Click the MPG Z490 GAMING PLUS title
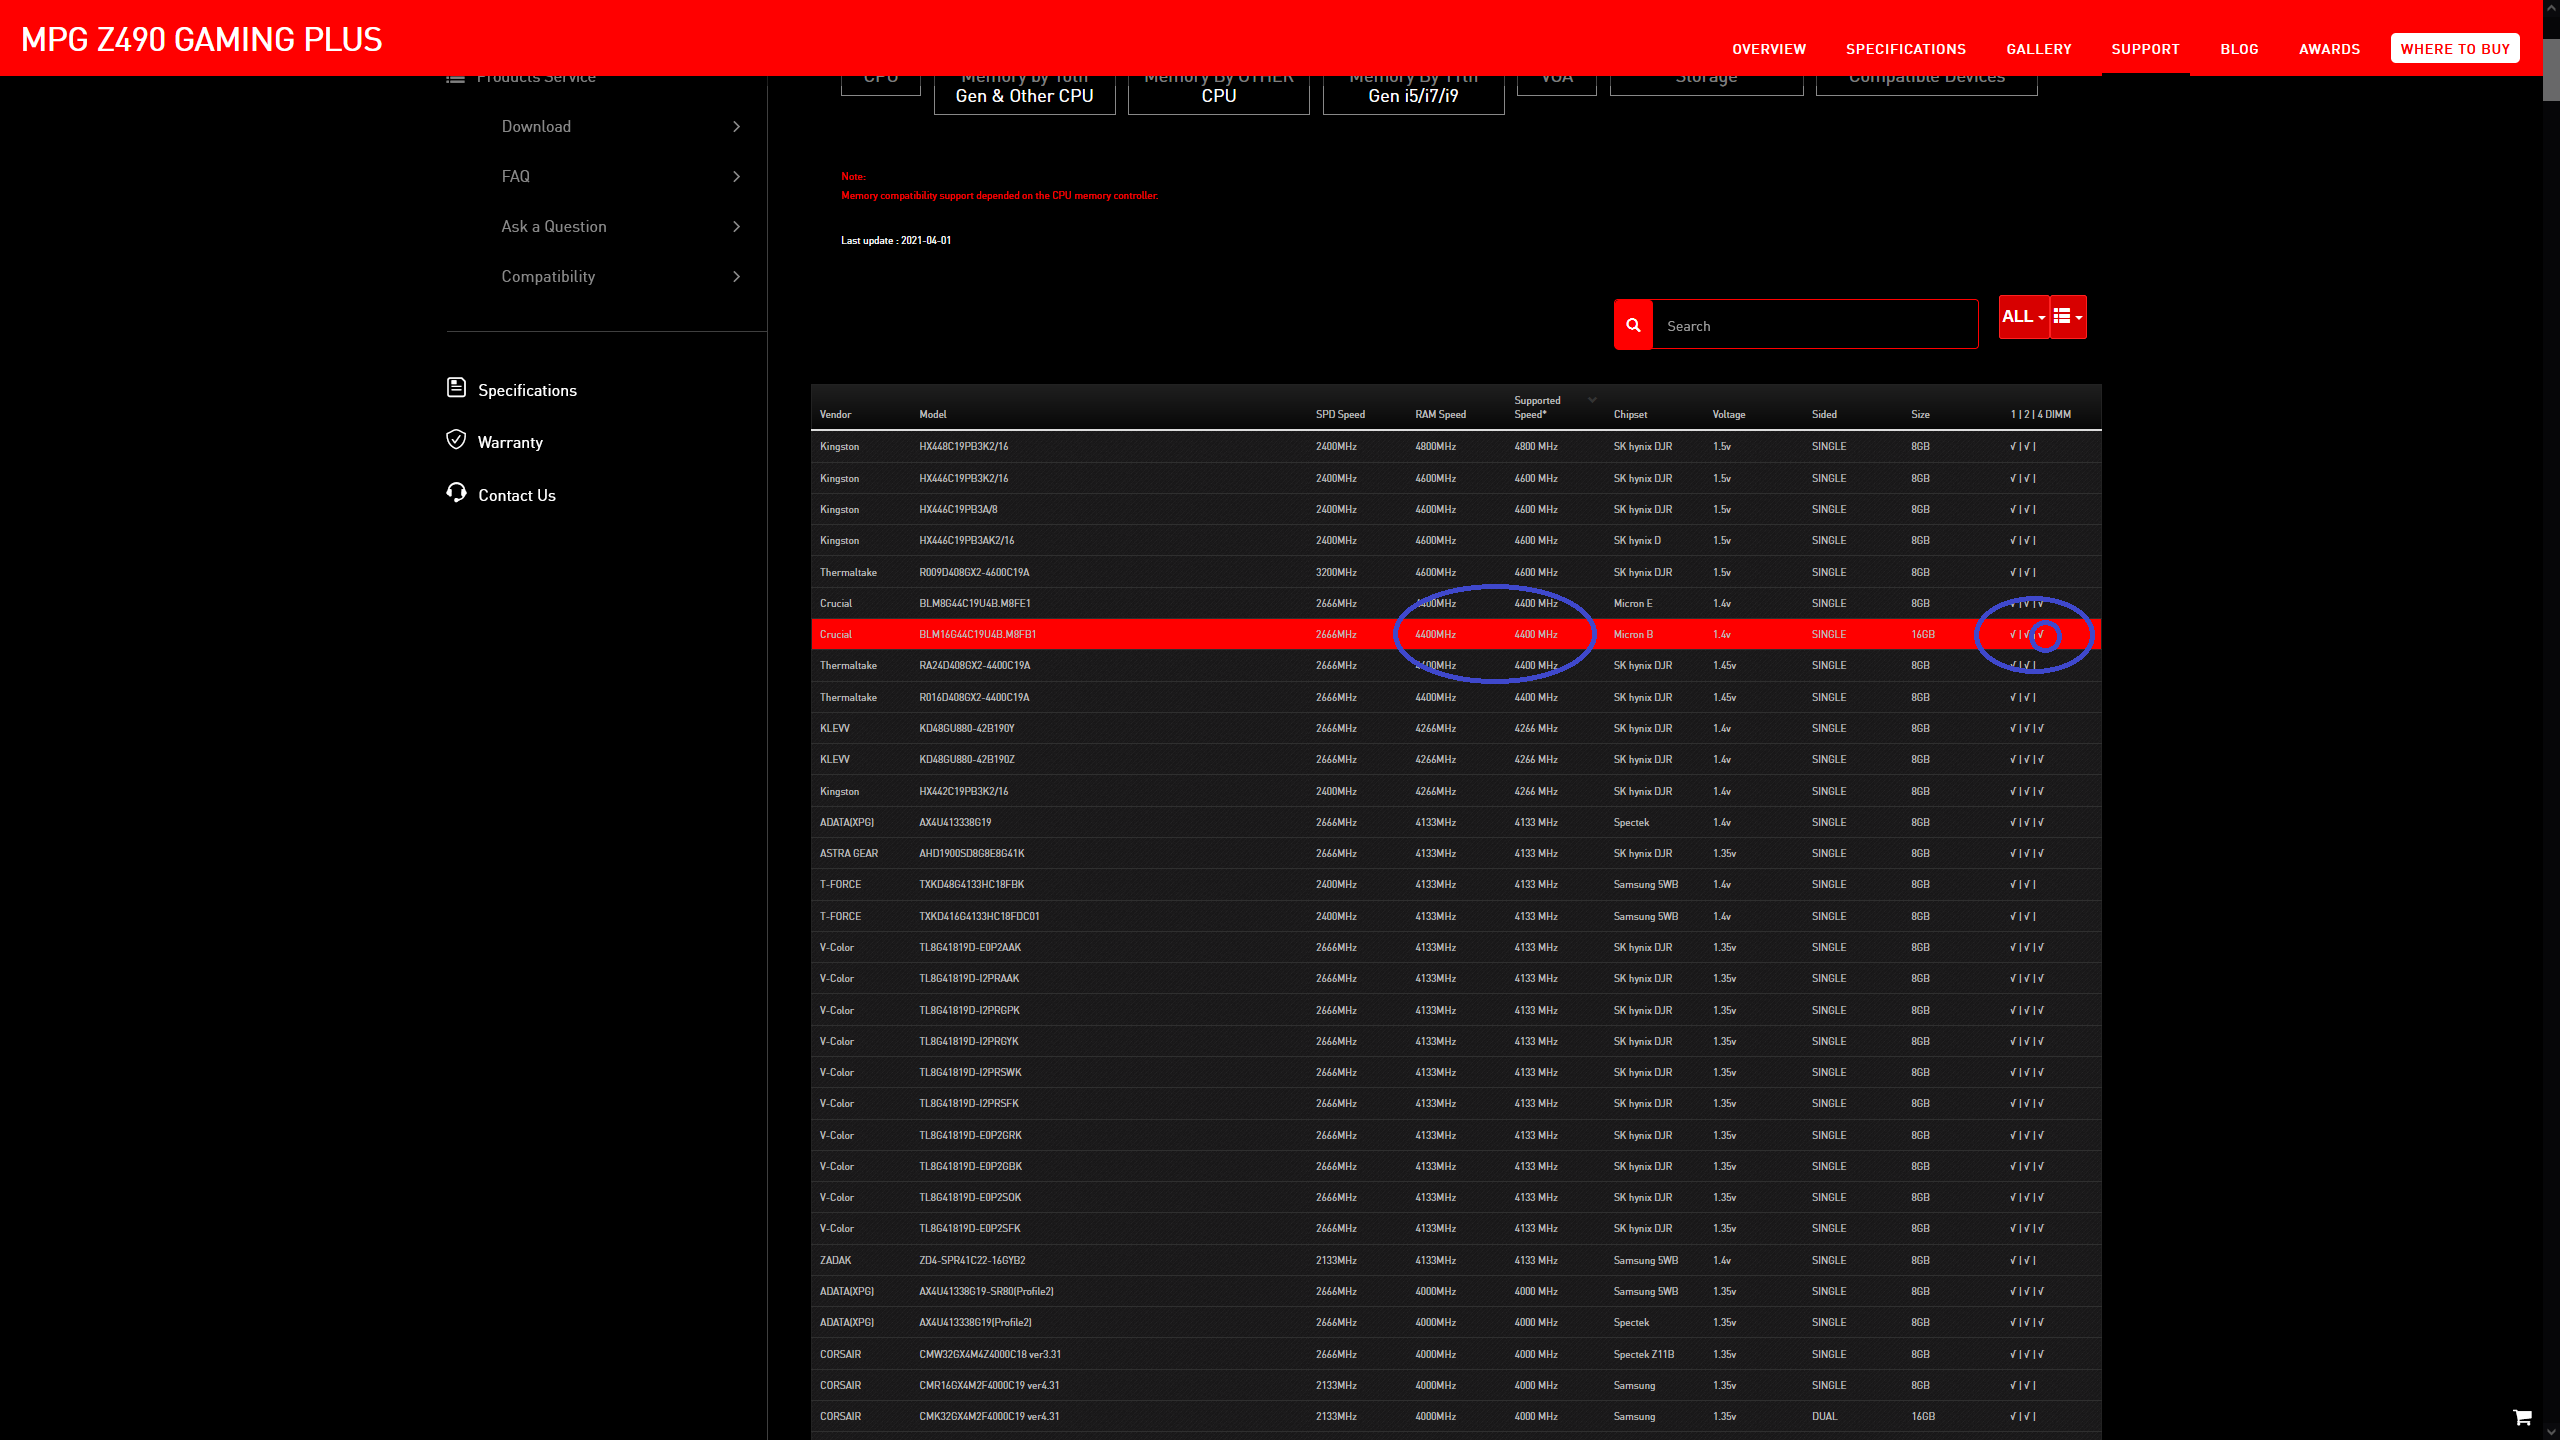This screenshot has width=2560, height=1440. 201,39
